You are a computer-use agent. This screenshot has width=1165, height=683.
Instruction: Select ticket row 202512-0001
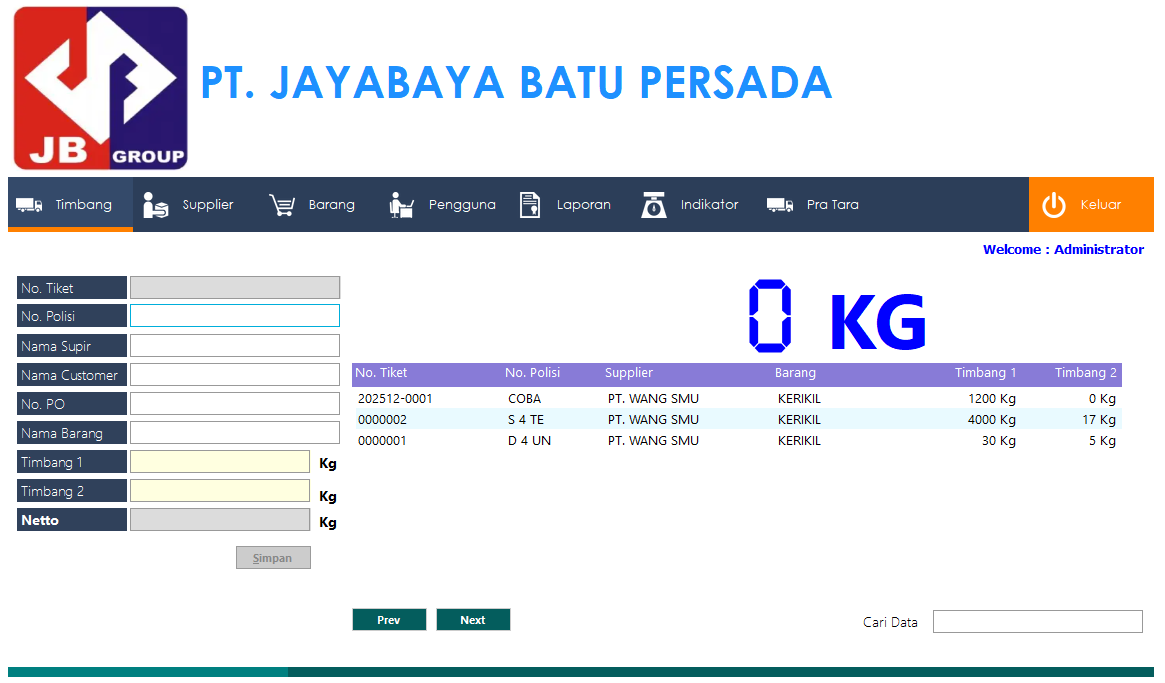click(737, 399)
